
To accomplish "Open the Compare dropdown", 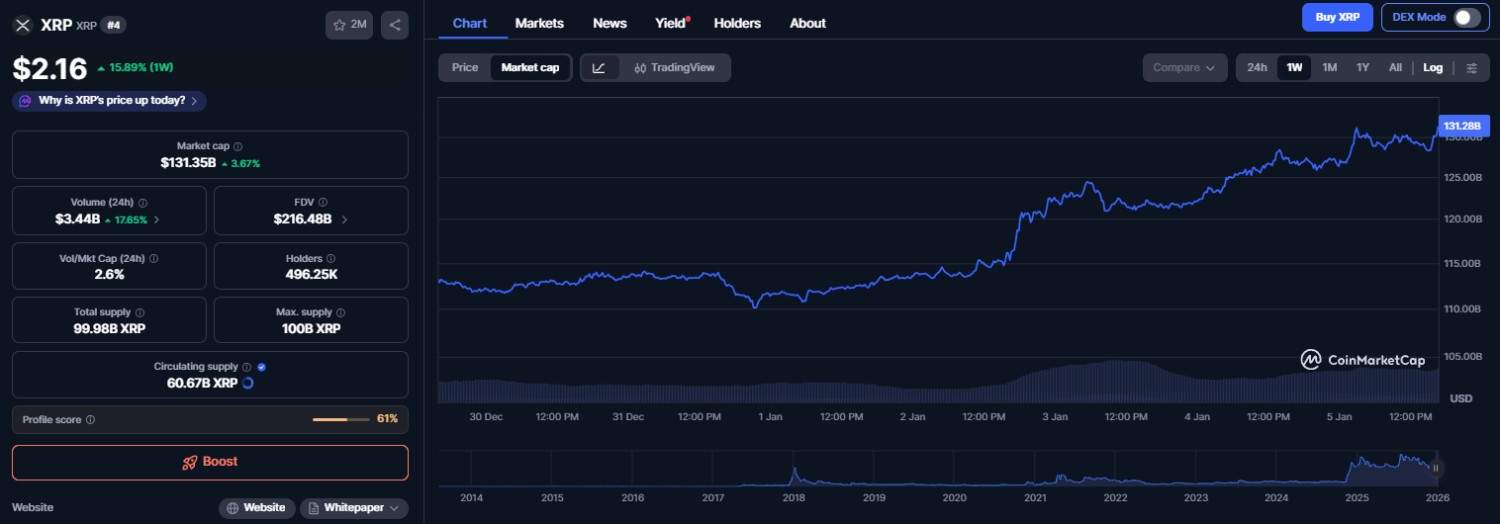I will pos(1184,68).
